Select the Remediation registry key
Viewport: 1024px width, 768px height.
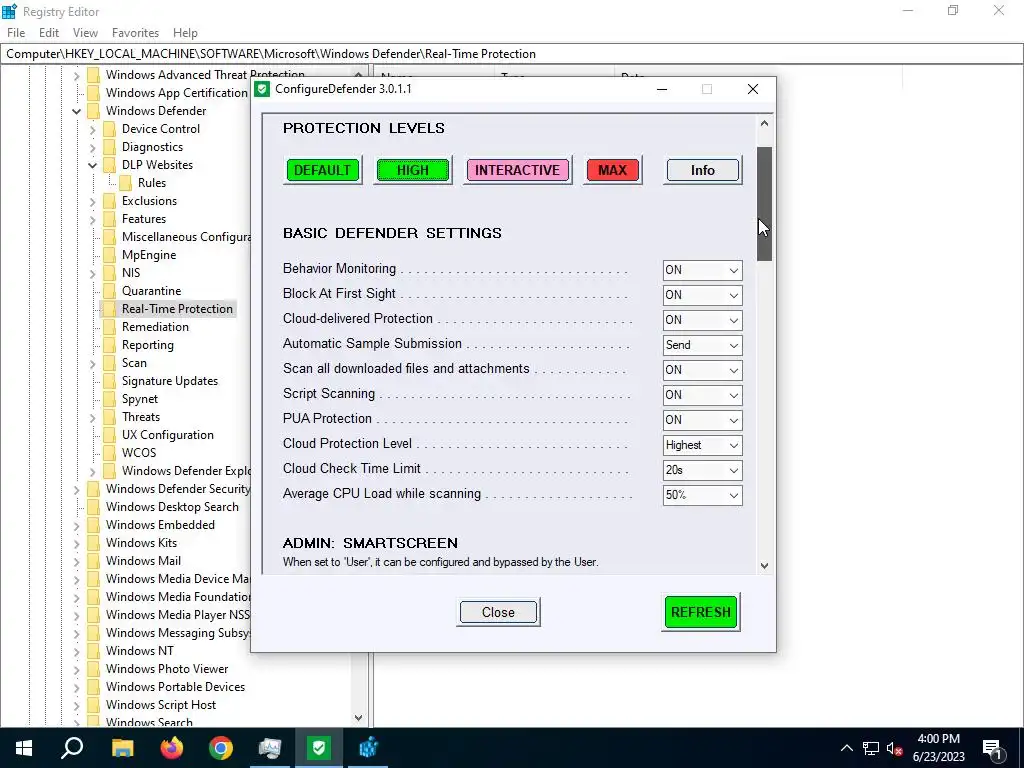pyautogui.click(x=155, y=327)
